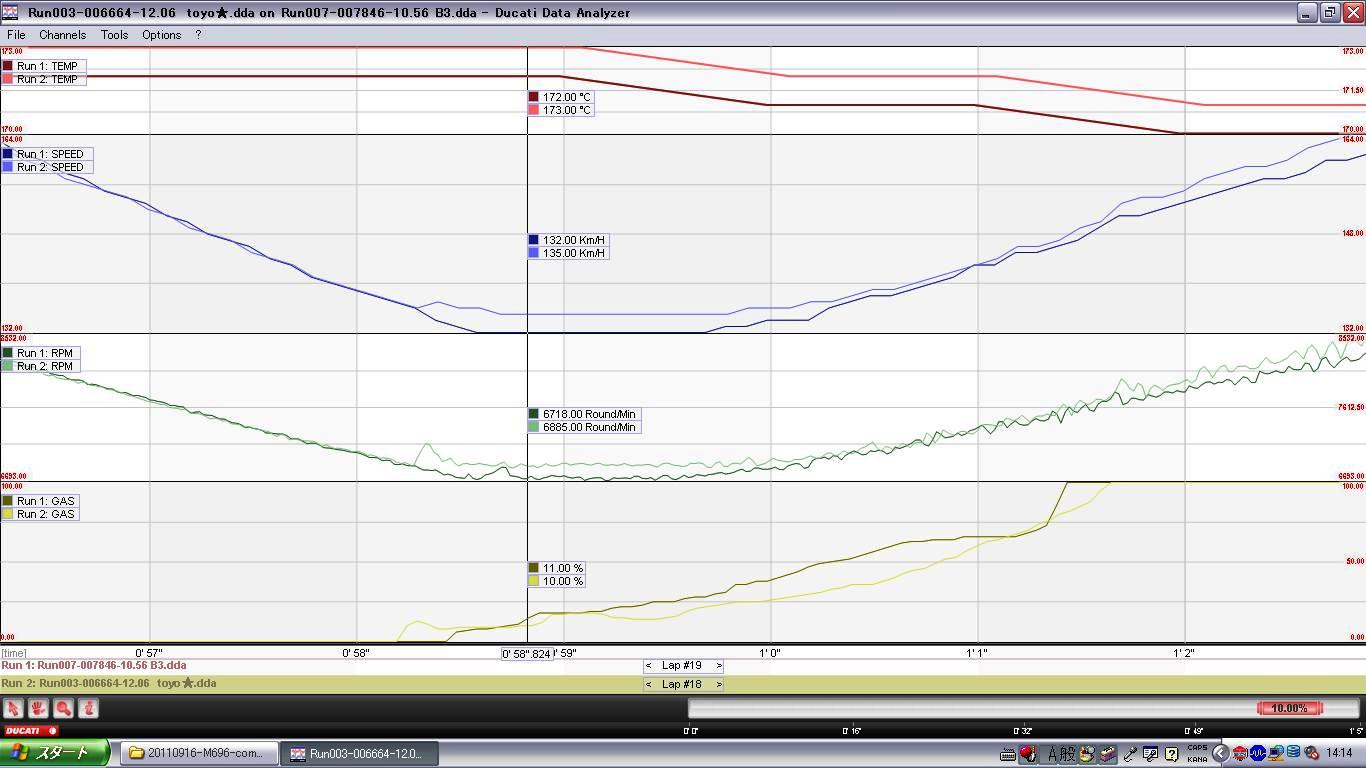Click the red ball IME icon

pos(1028,753)
